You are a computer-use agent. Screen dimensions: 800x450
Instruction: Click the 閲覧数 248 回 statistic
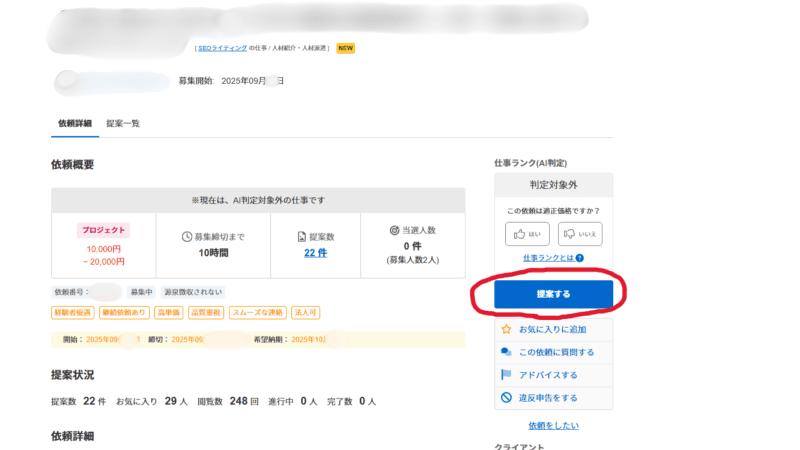228,402
